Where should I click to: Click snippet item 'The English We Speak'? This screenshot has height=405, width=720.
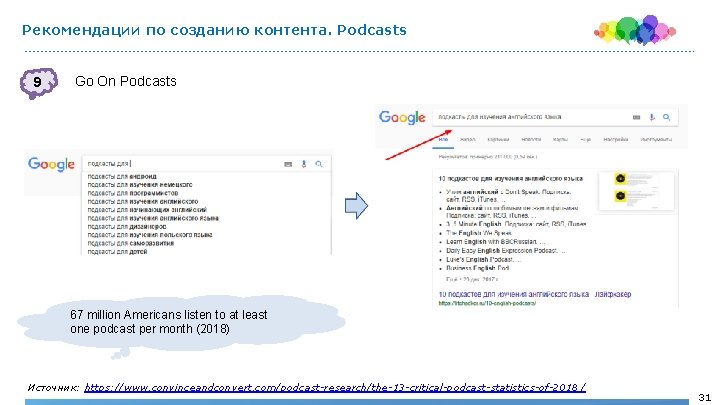(478, 233)
